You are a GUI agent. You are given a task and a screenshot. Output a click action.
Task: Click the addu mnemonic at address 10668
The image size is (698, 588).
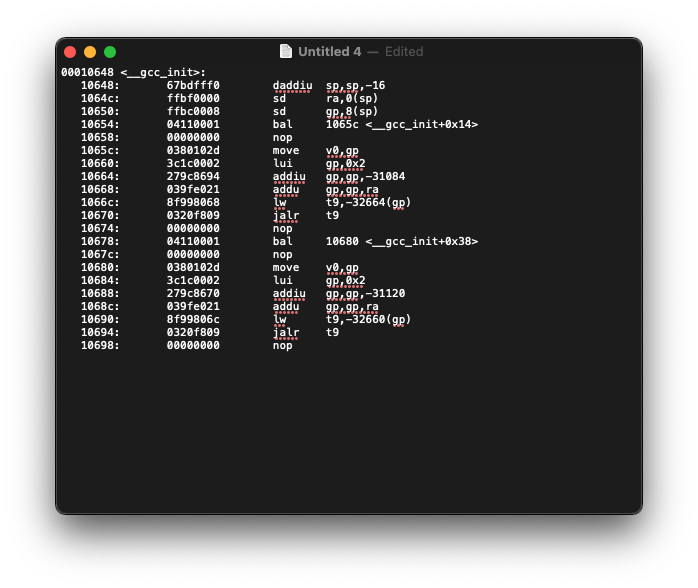click(x=286, y=189)
